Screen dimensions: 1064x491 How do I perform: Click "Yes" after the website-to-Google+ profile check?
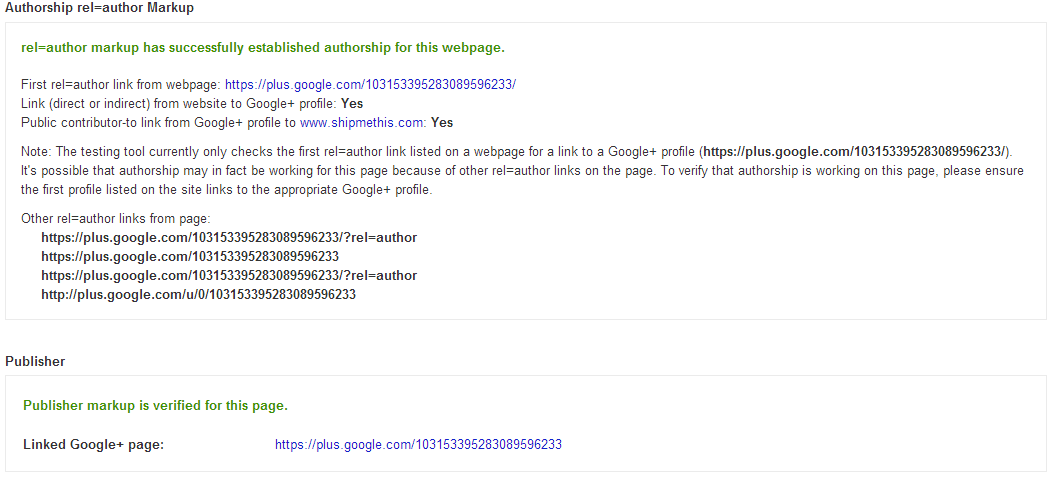tap(352, 104)
